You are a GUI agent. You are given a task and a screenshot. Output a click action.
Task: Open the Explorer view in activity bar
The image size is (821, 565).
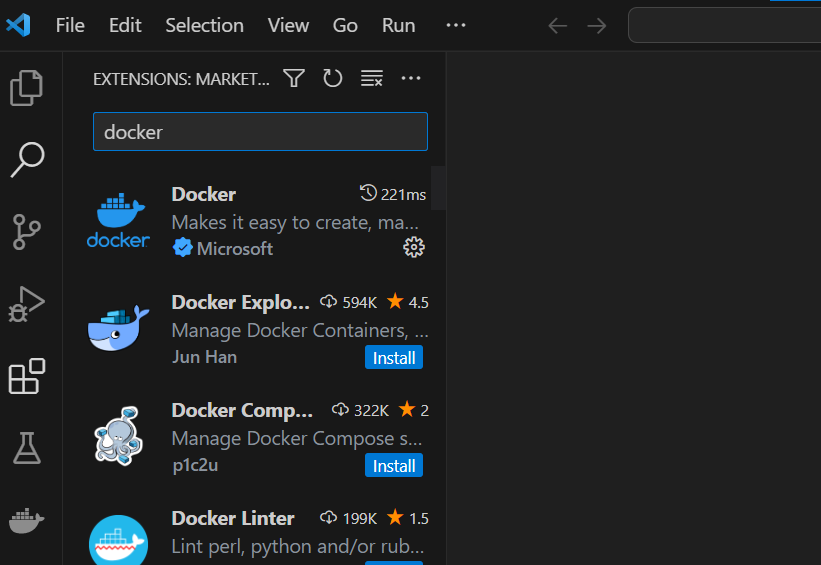coord(26,87)
